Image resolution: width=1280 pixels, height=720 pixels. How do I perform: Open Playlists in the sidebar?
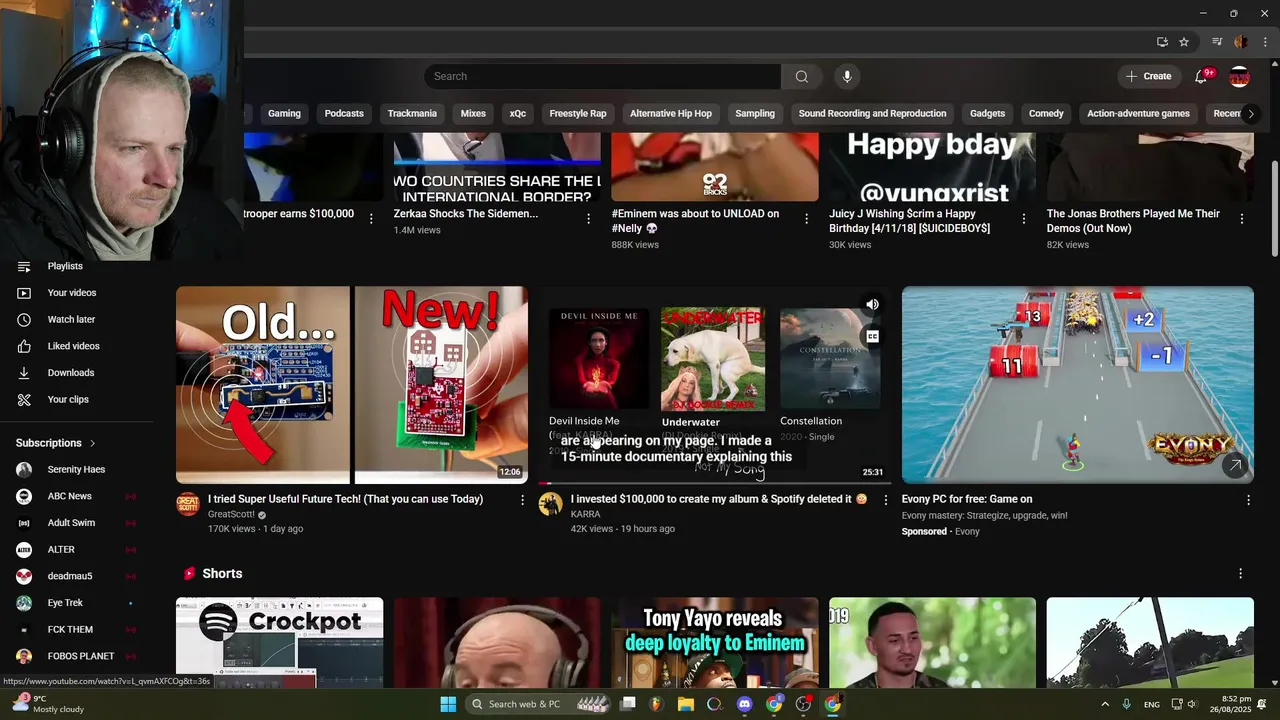pyautogui.click(x=65, y=266)
